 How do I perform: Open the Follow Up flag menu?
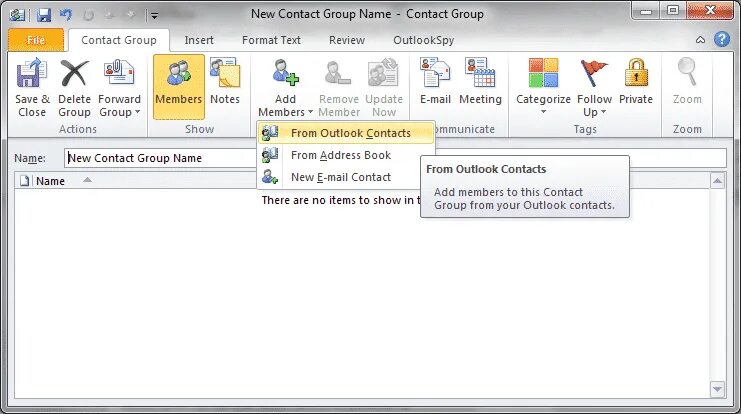pos(594,88)
